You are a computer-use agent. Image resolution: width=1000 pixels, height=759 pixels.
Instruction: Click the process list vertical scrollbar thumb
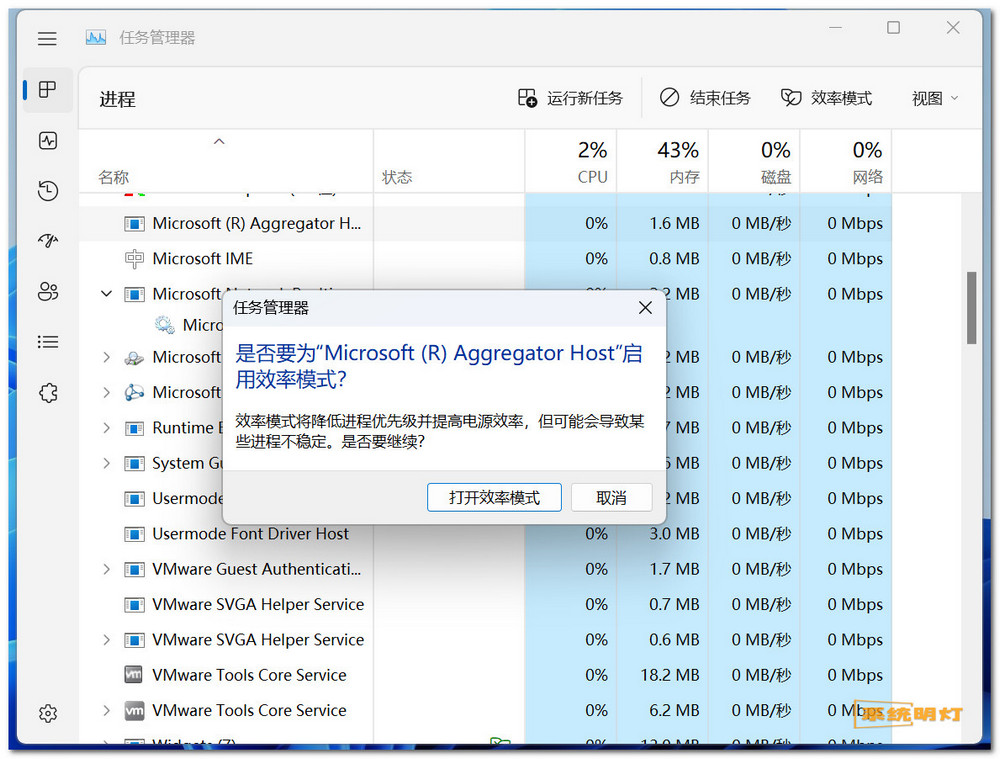[x=971, y=308]
